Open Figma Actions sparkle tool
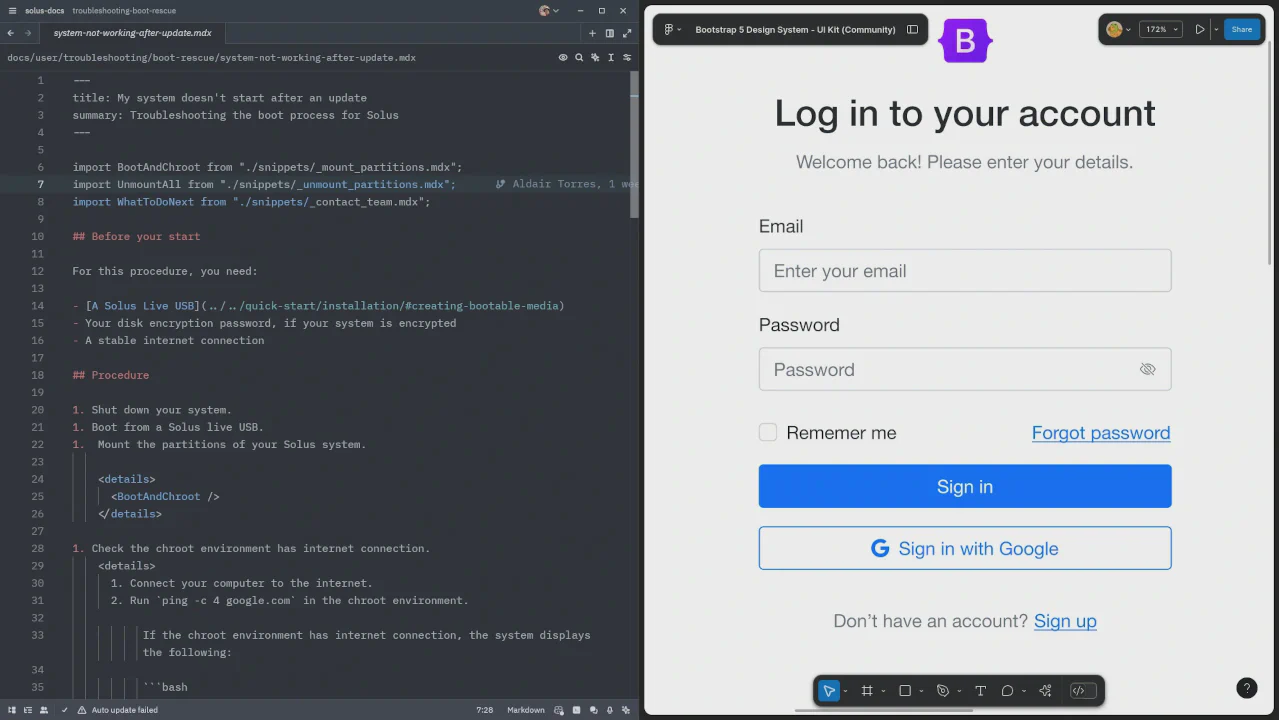This screenshot has width=1279, height=720. 1045,691
